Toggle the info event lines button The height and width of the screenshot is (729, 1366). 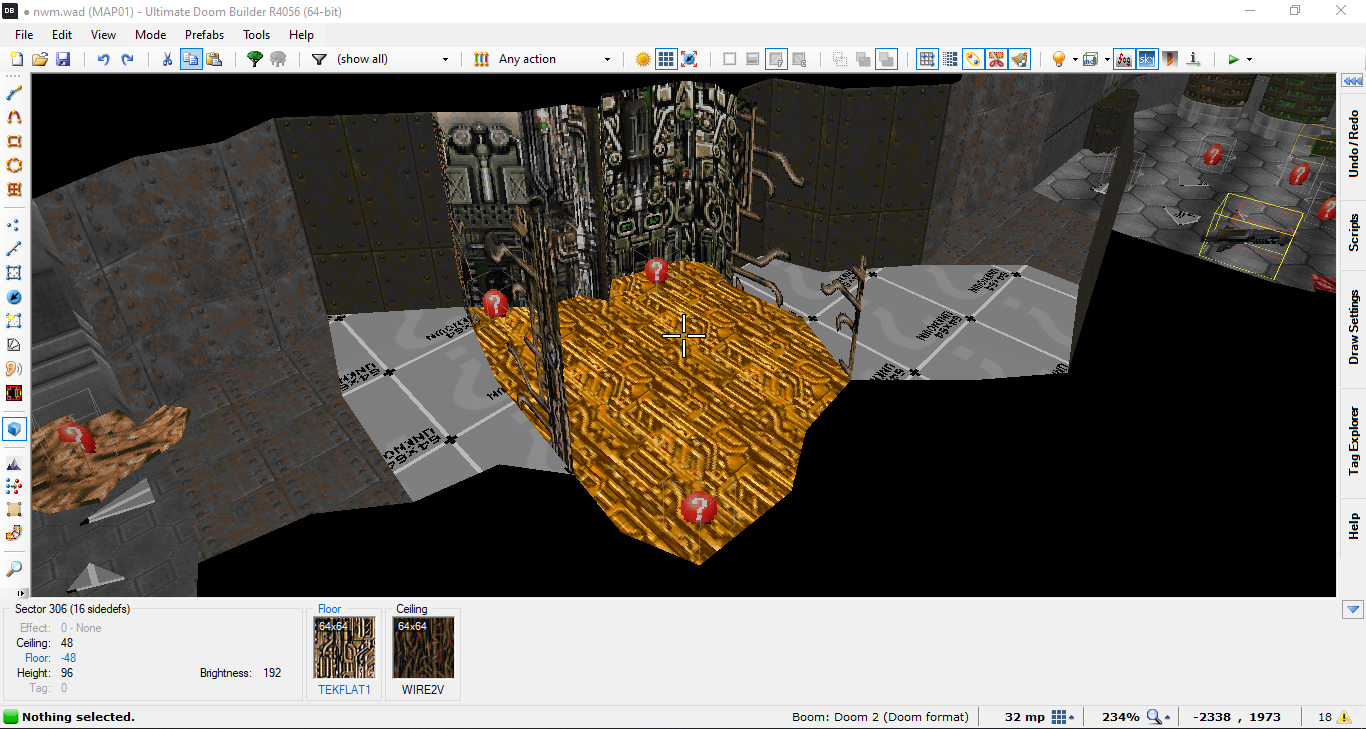(x=1191, y=59)
